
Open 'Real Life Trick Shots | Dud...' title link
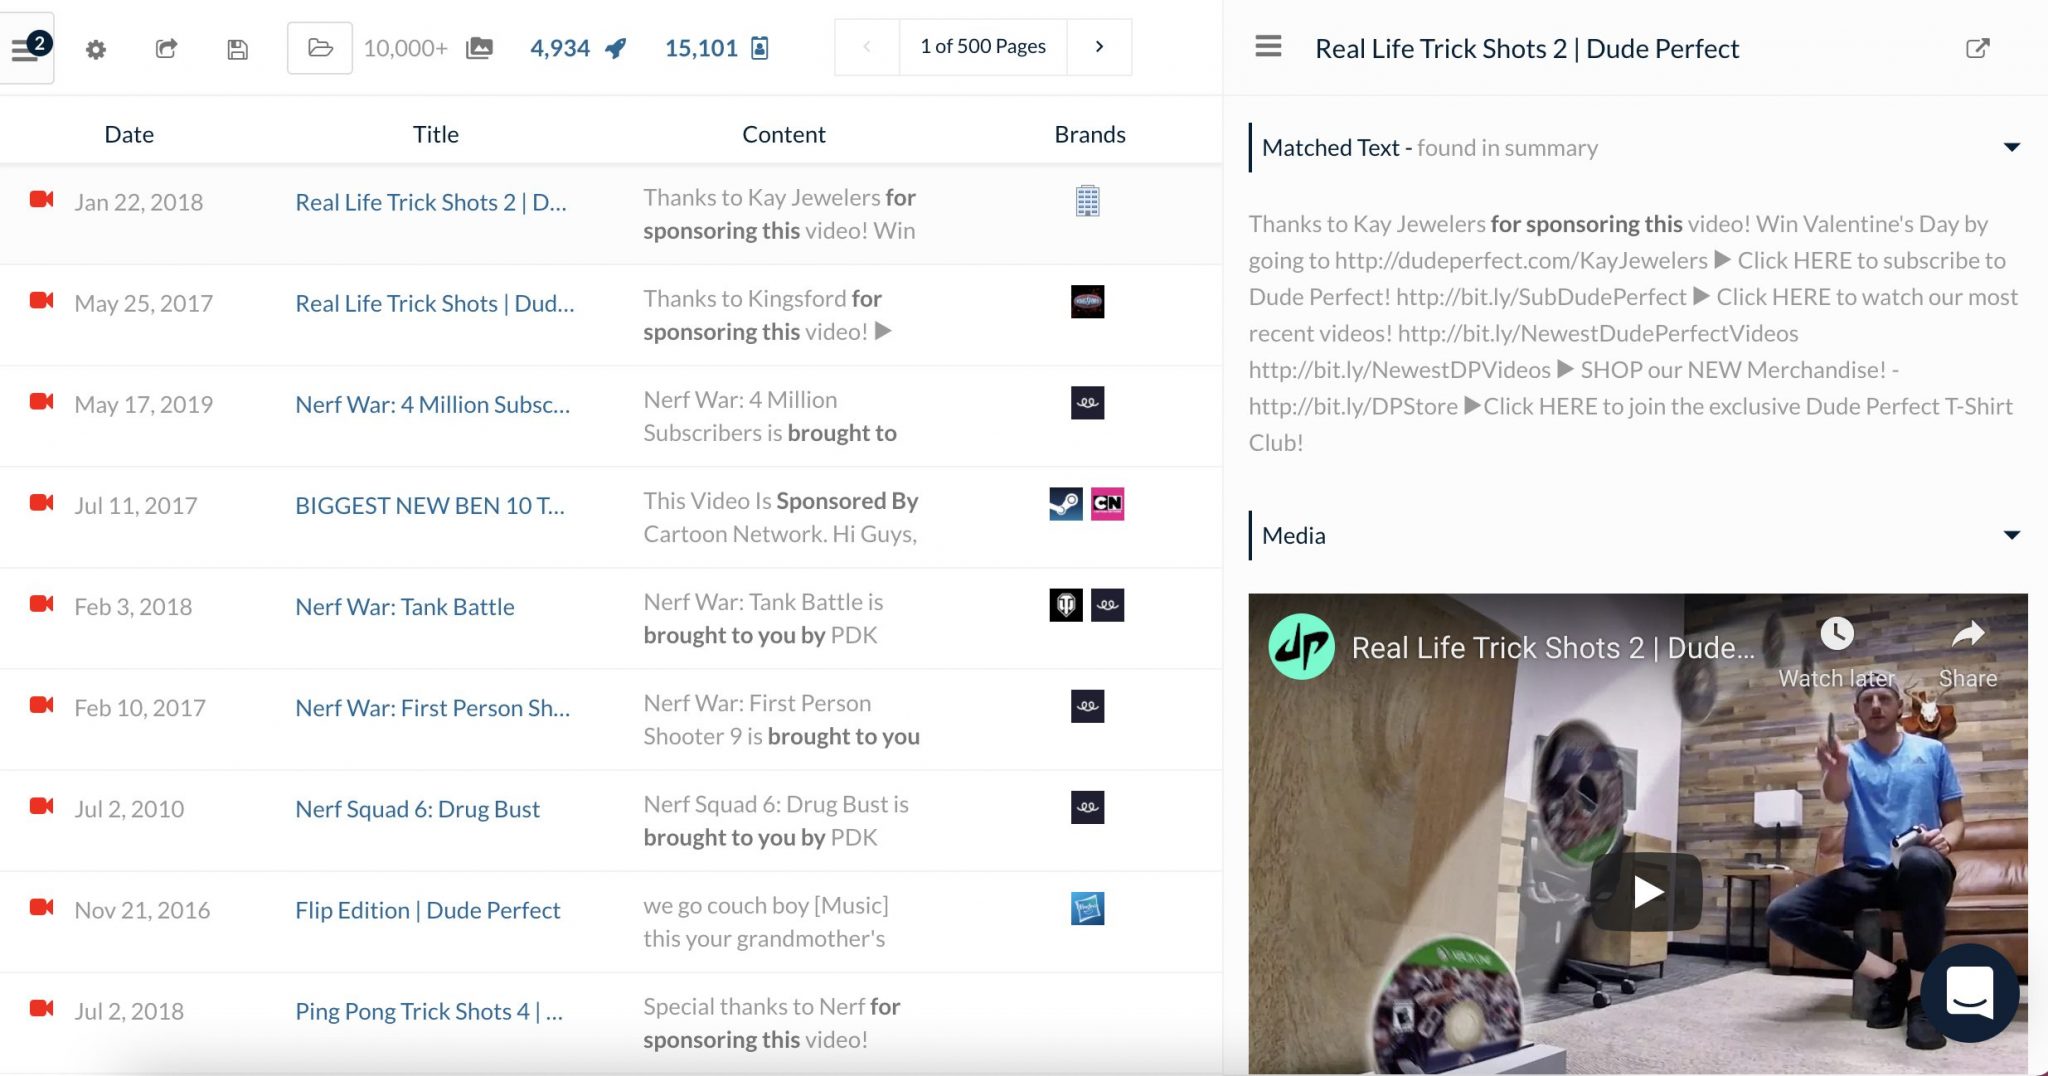(435, 303)
